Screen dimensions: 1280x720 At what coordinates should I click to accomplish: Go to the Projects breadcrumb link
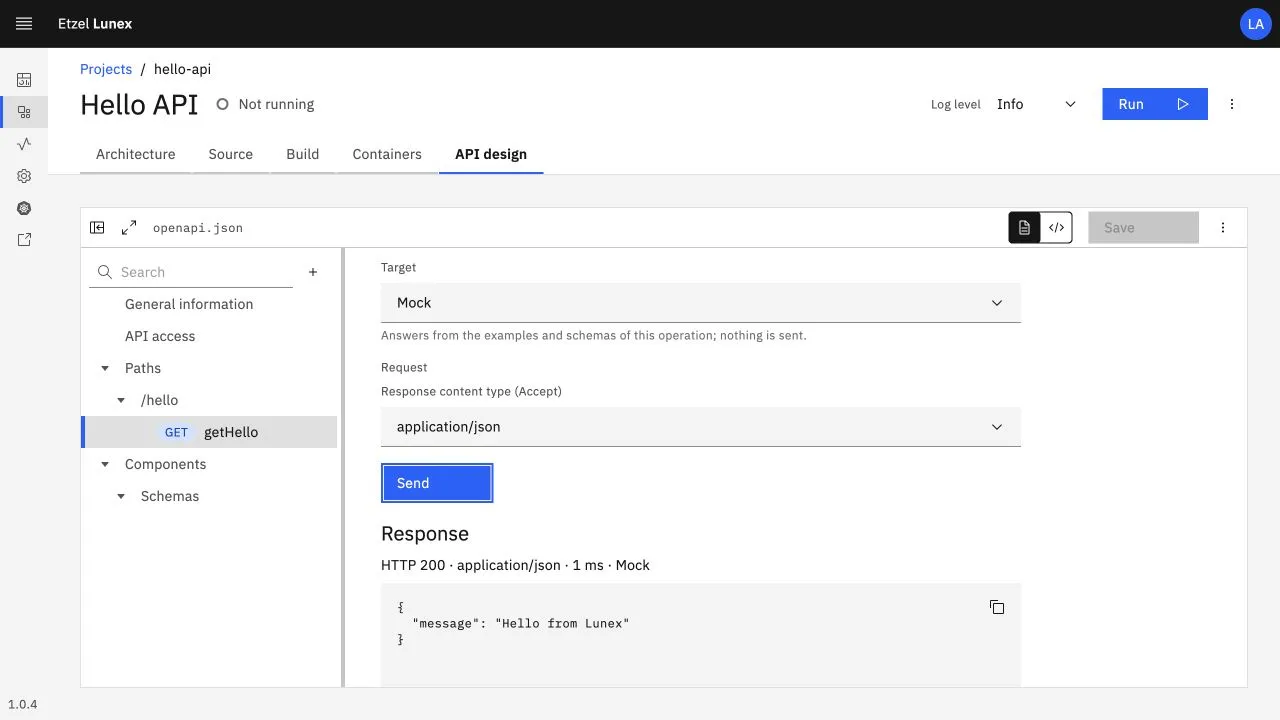point(106,69)
